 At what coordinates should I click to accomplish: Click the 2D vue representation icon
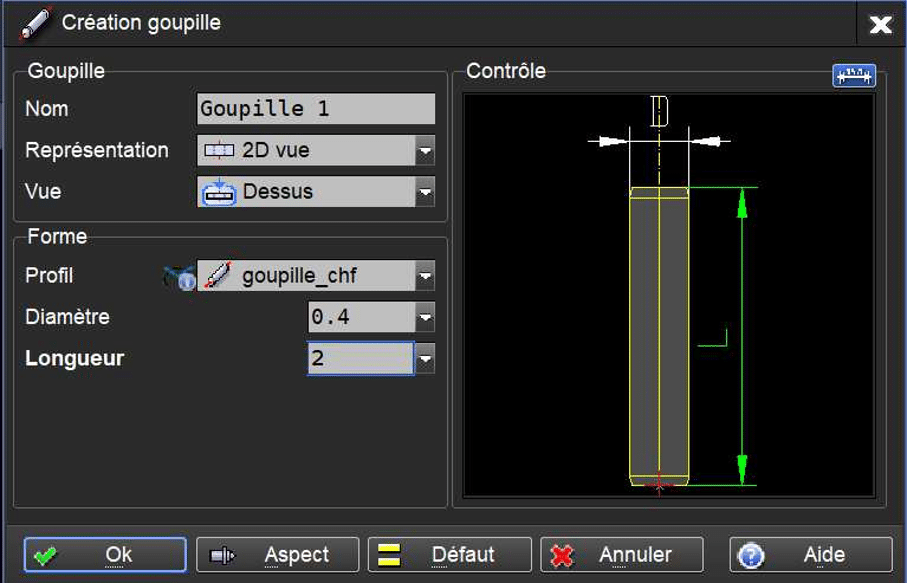[x=219, y=151]
